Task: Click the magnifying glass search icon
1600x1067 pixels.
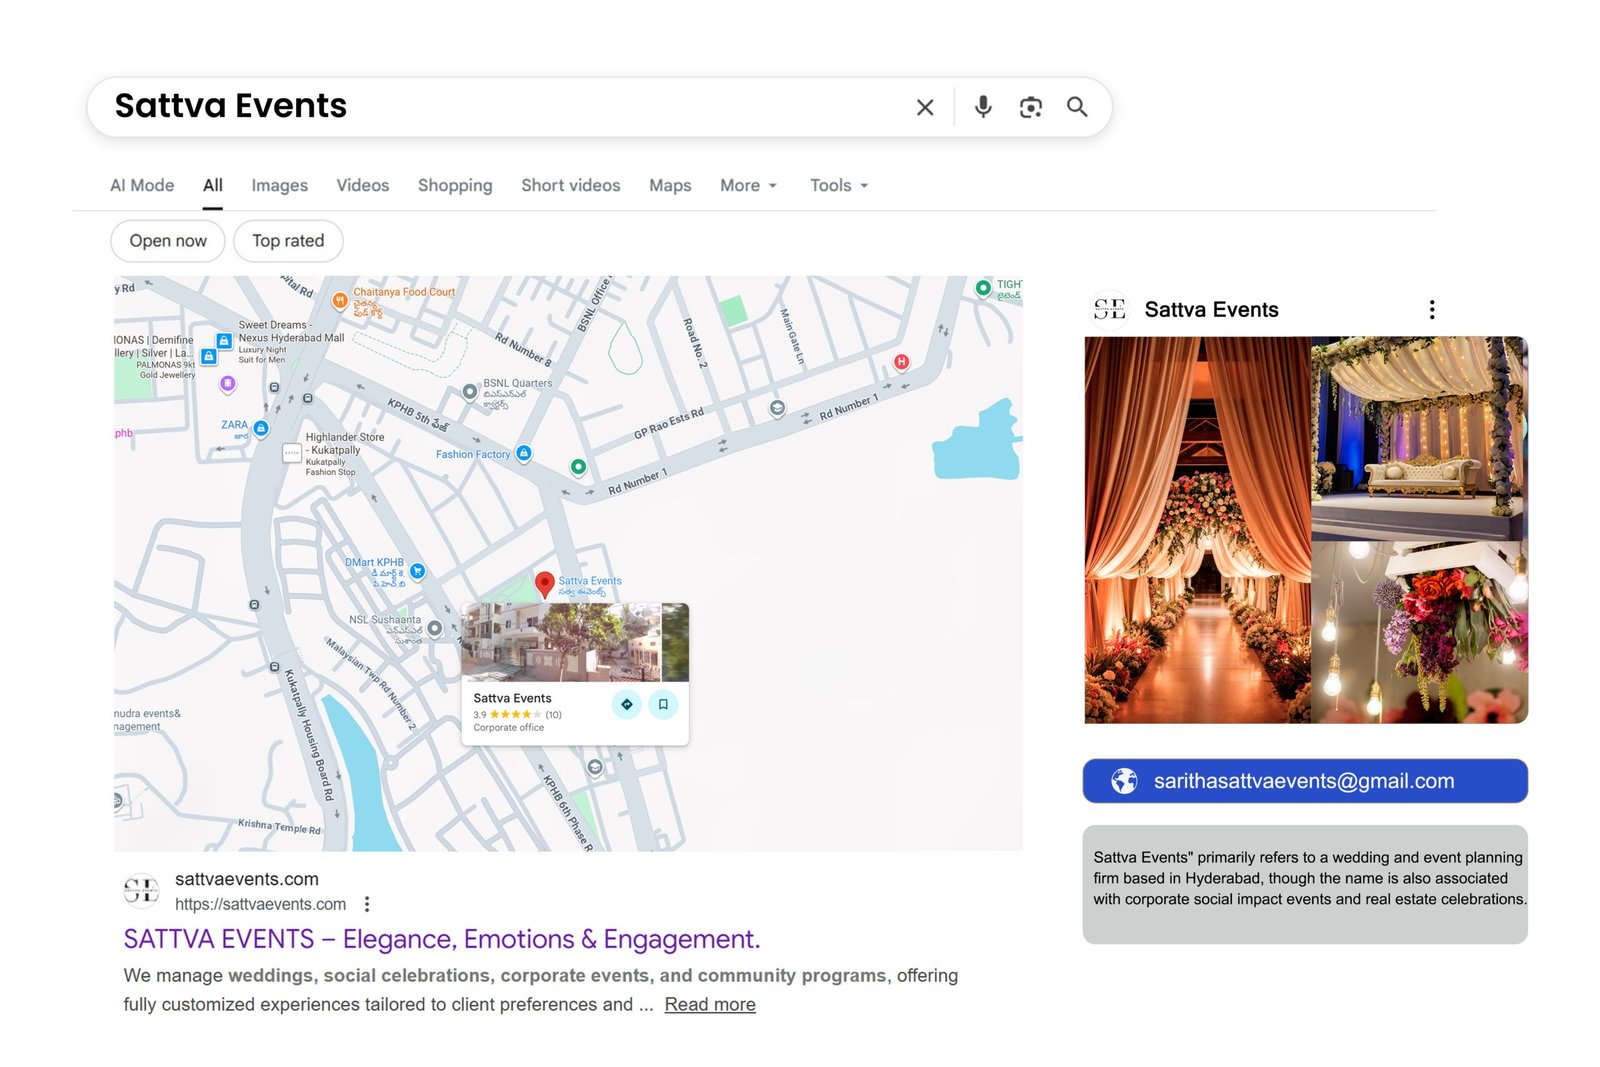Action: pos(1077,107)
